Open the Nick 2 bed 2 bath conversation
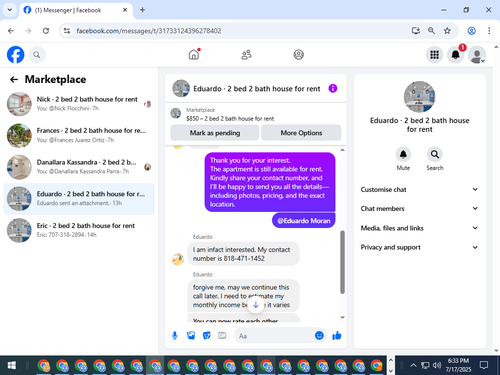Viewport: 500px width, 375px height. [x=79, y=104]
